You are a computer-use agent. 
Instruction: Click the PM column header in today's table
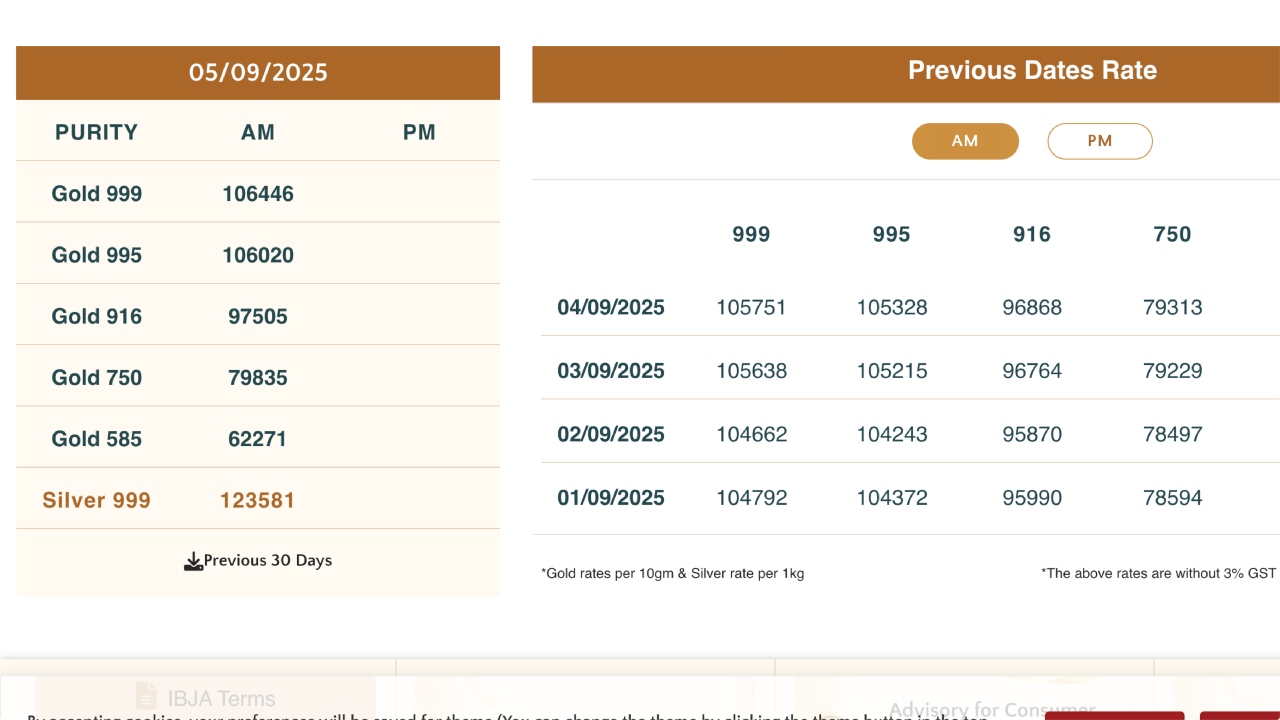[x=419, y=133]
